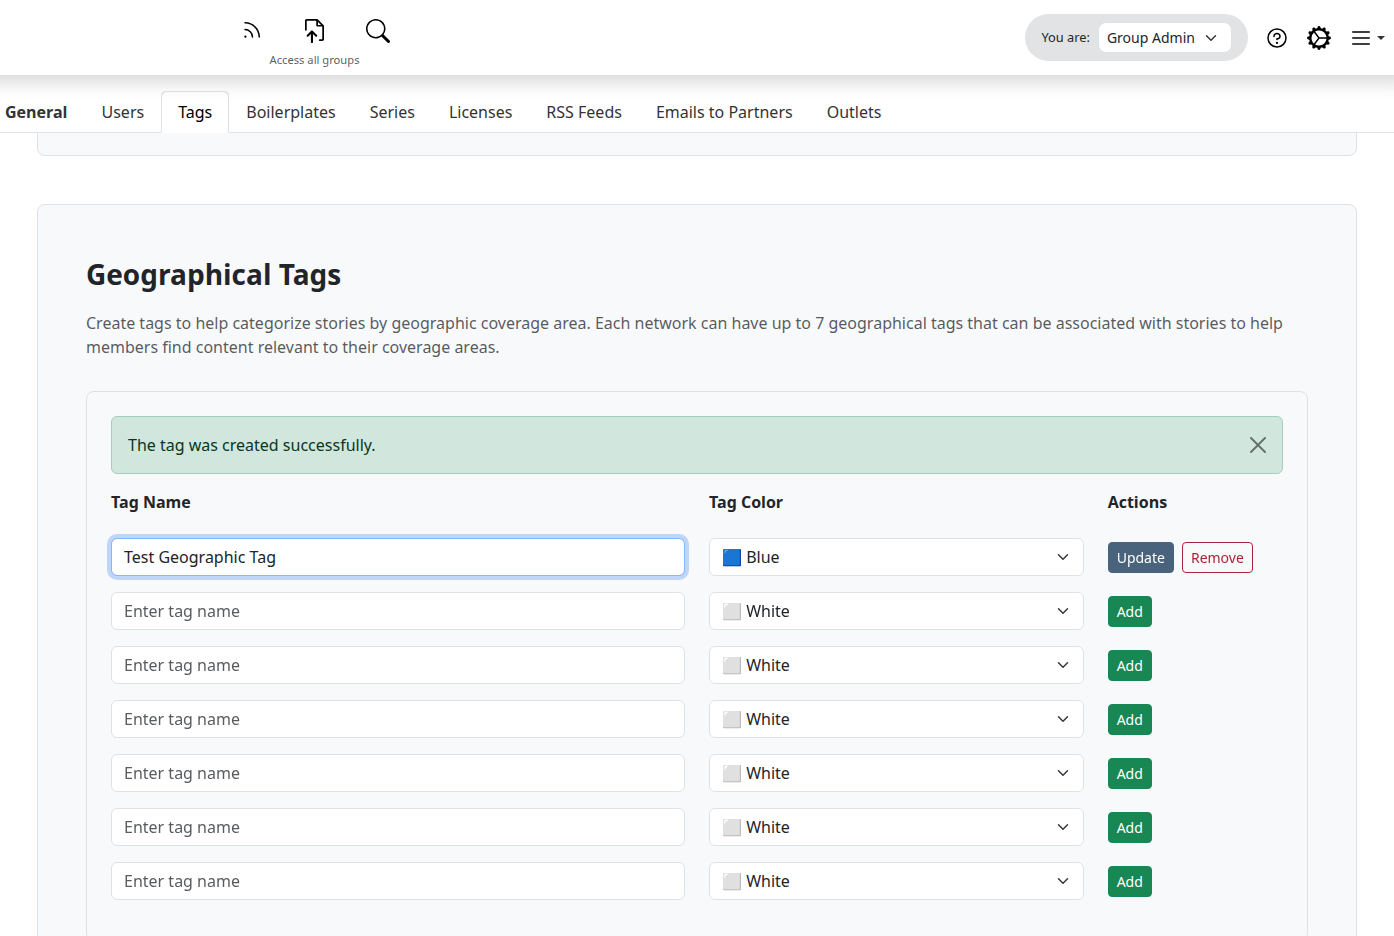The image size is (1394, 936).
Task: Open the Licenses tab
Action: (x=480, y=112)
